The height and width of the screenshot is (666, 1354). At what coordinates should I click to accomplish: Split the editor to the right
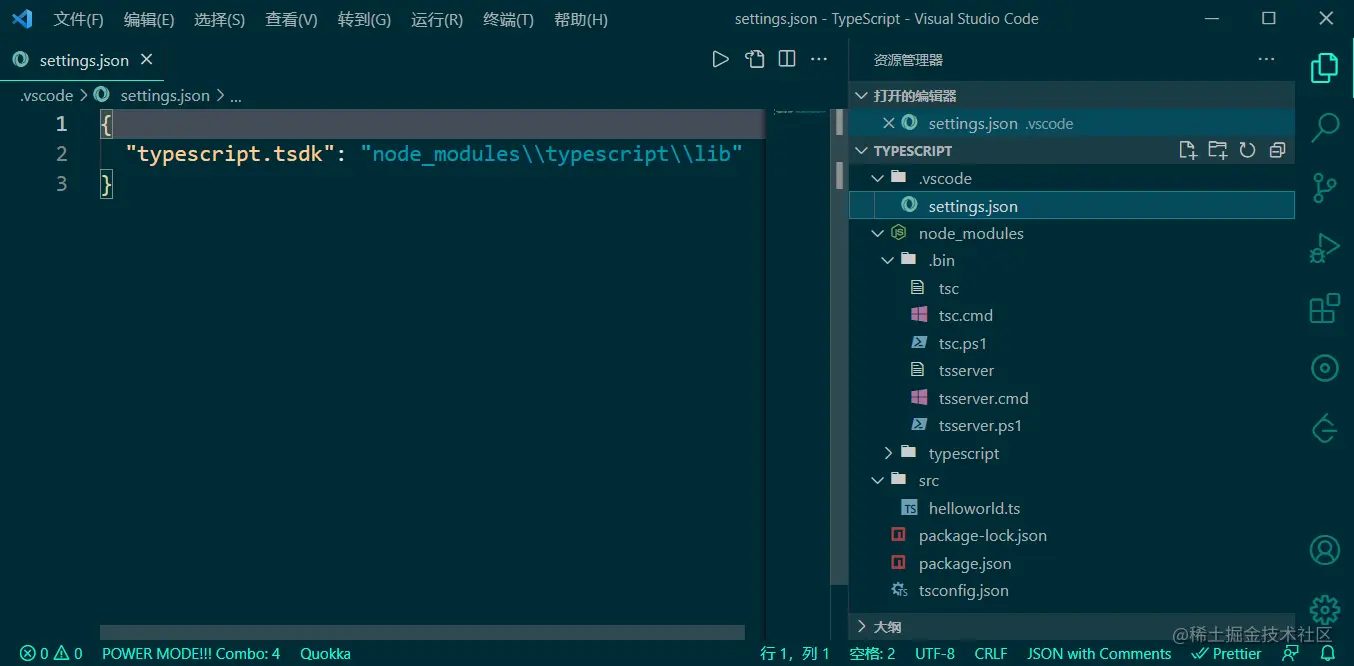click(x=787, y=59)
